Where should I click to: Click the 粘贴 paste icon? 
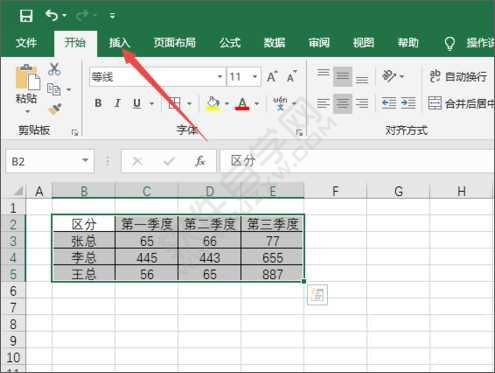pos(27,77)
